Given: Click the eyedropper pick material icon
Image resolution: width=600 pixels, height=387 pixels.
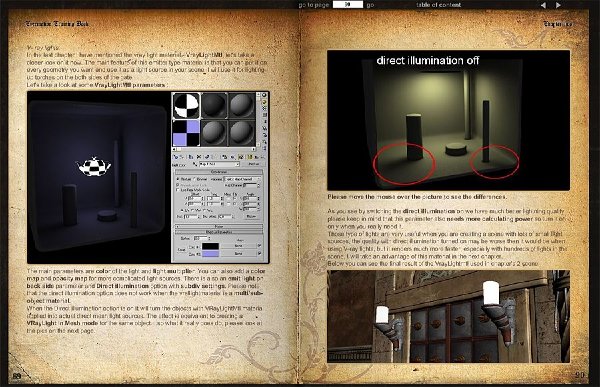Looking at the screenshot, I should point(195,164).
